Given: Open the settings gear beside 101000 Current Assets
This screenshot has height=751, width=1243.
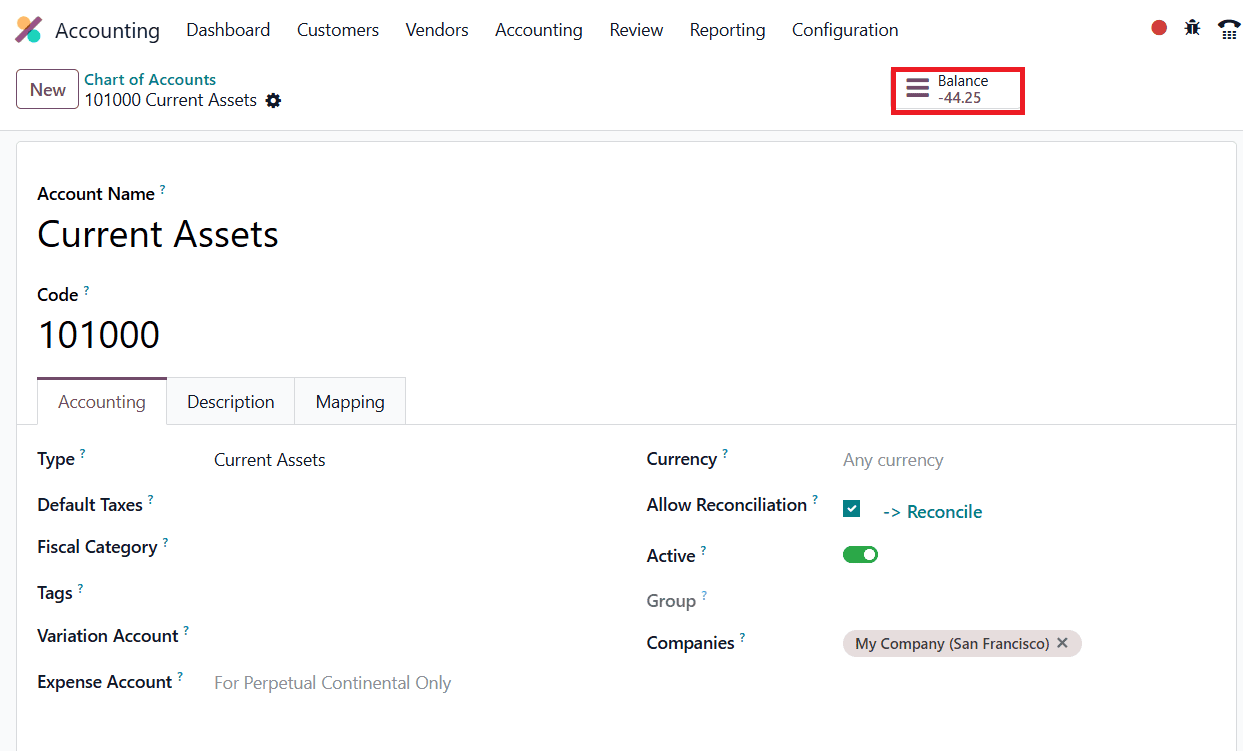Looking at the screenshot, I should 273,100.
